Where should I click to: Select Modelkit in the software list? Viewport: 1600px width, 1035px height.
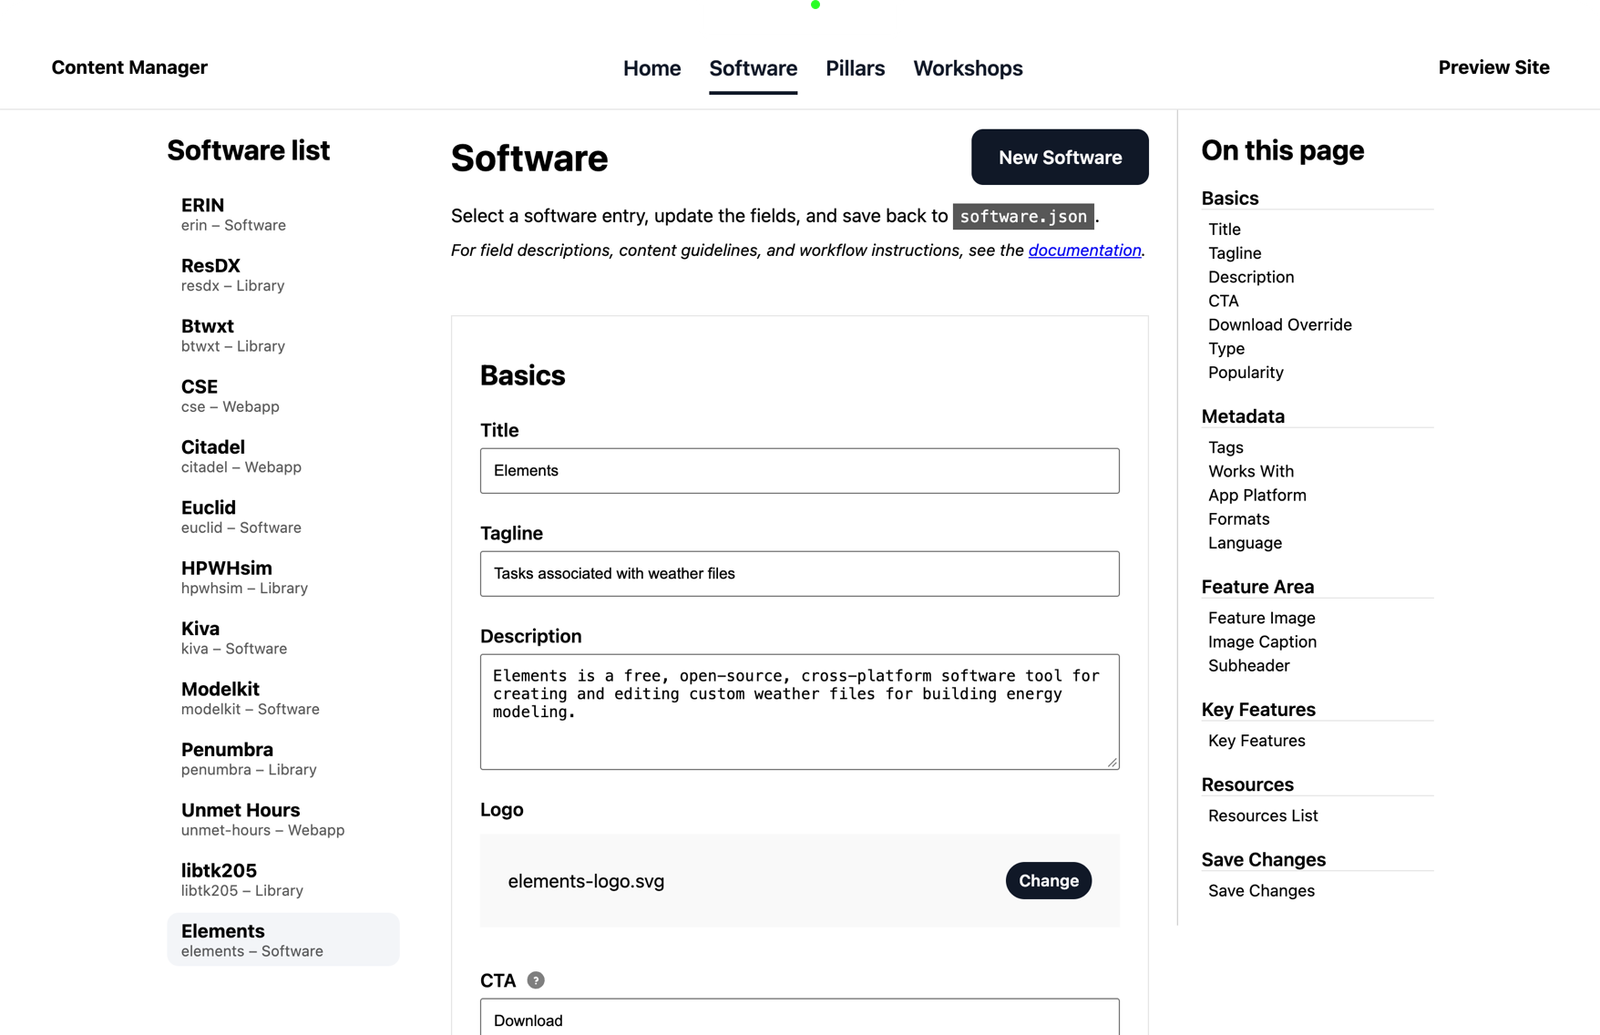tap(283, 698)
